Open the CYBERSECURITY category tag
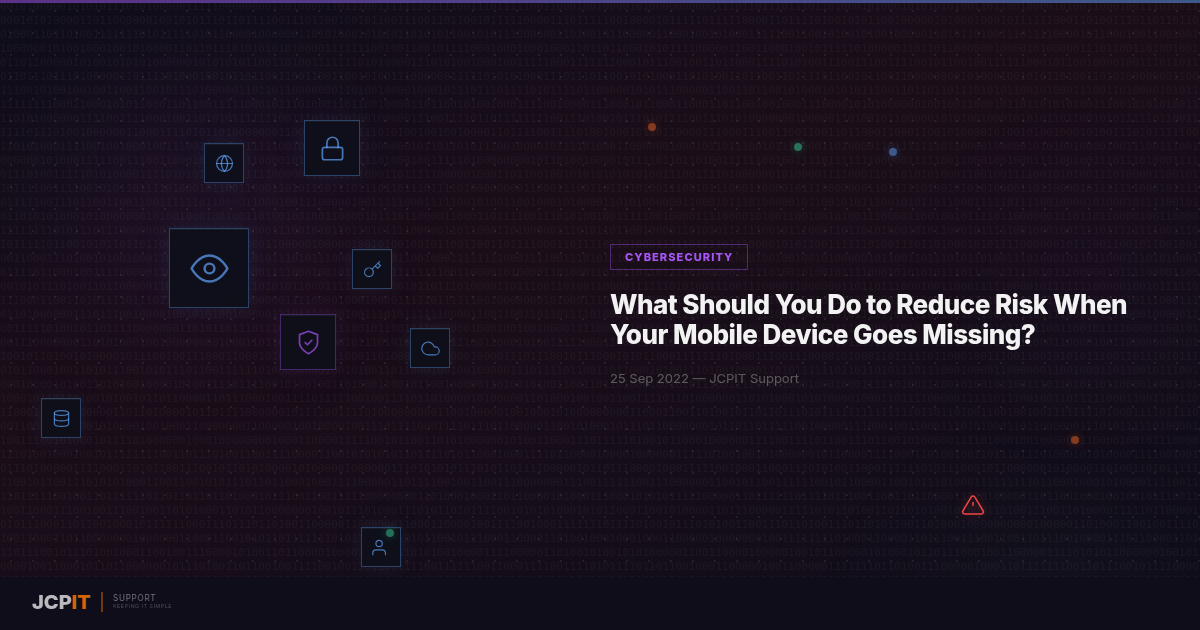Screen dimensions: 1200x630 click(678, 257)
